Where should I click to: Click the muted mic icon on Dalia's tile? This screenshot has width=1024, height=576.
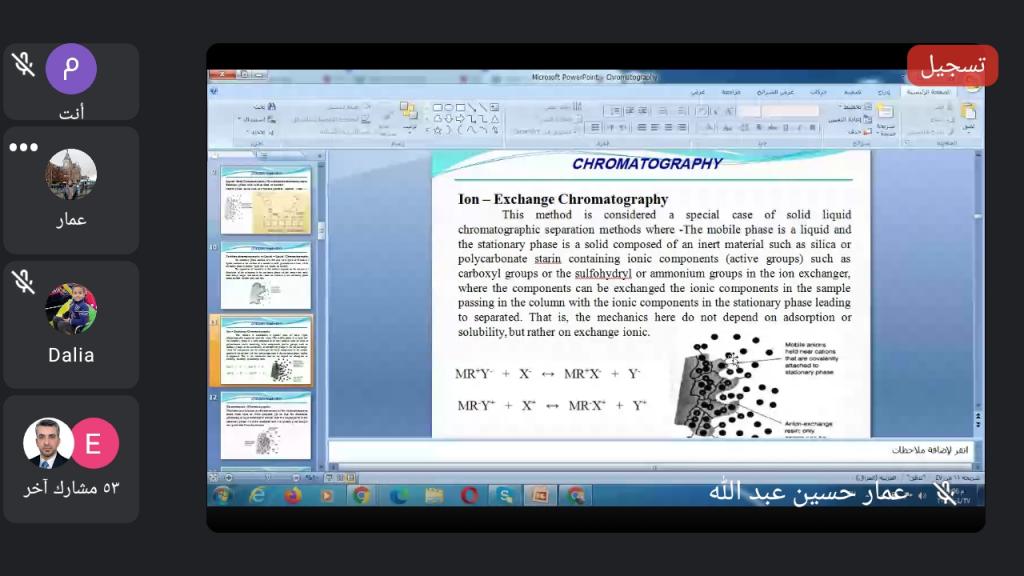coord(23,282)
